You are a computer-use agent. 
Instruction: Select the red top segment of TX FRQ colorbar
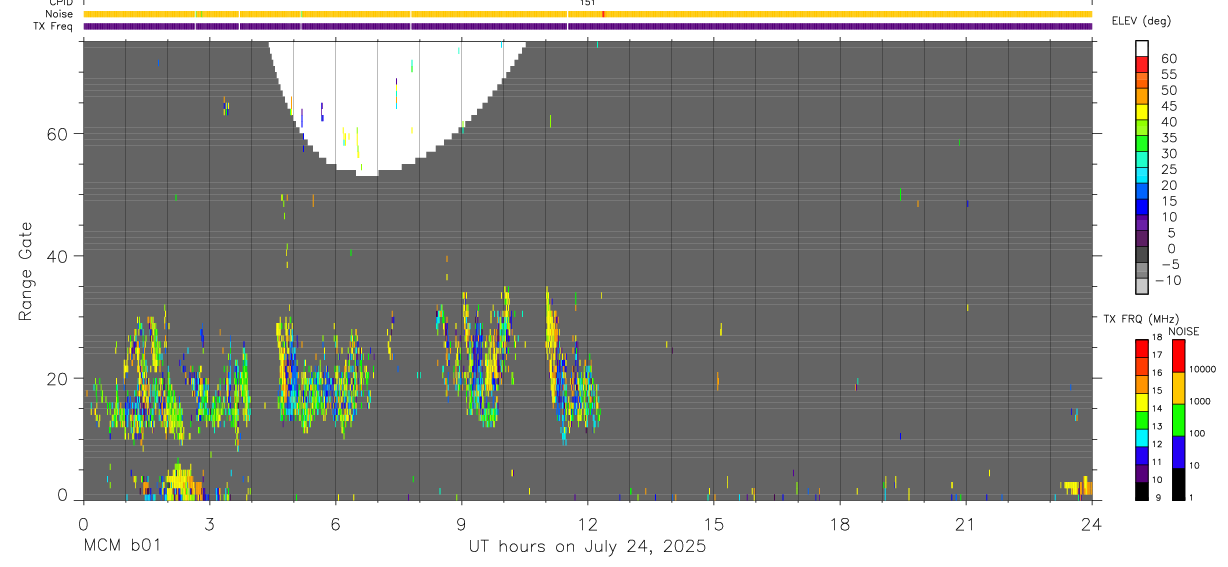[x=1142, y=349]
